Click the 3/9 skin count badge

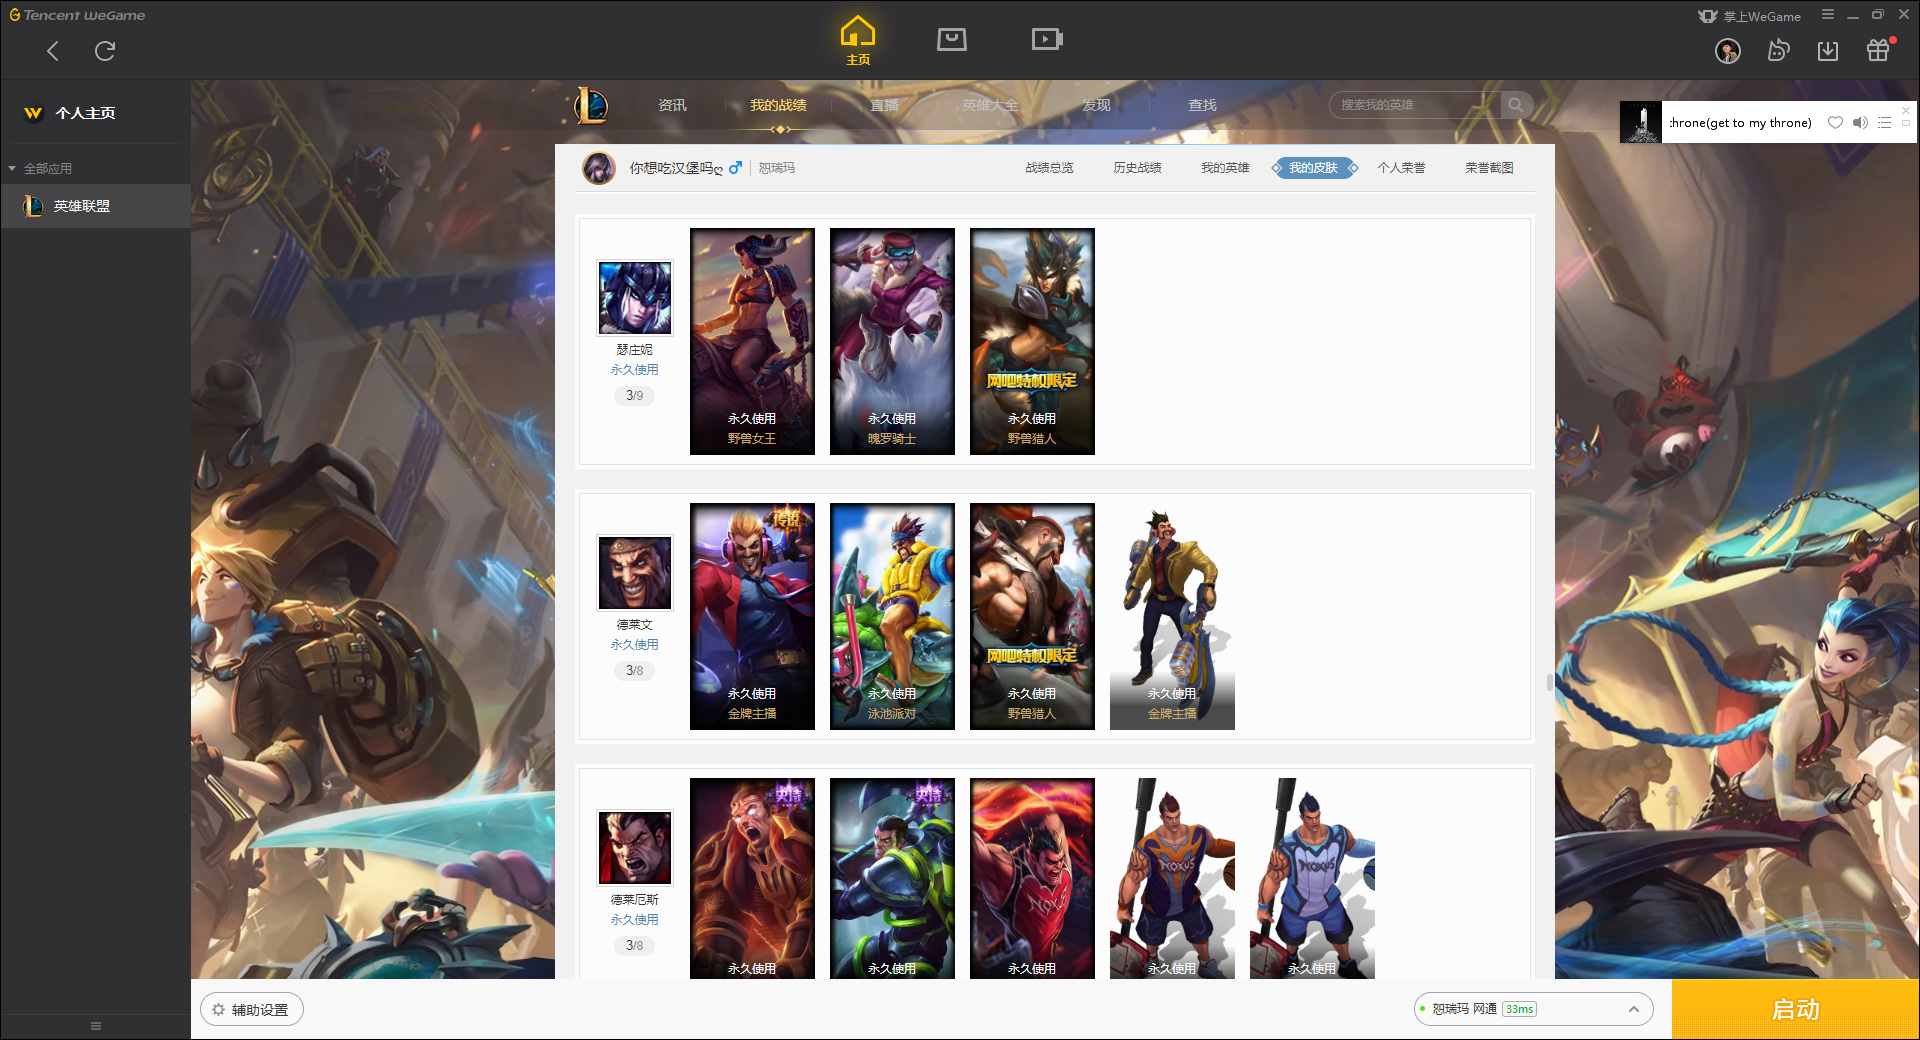(x=635, y=395)
